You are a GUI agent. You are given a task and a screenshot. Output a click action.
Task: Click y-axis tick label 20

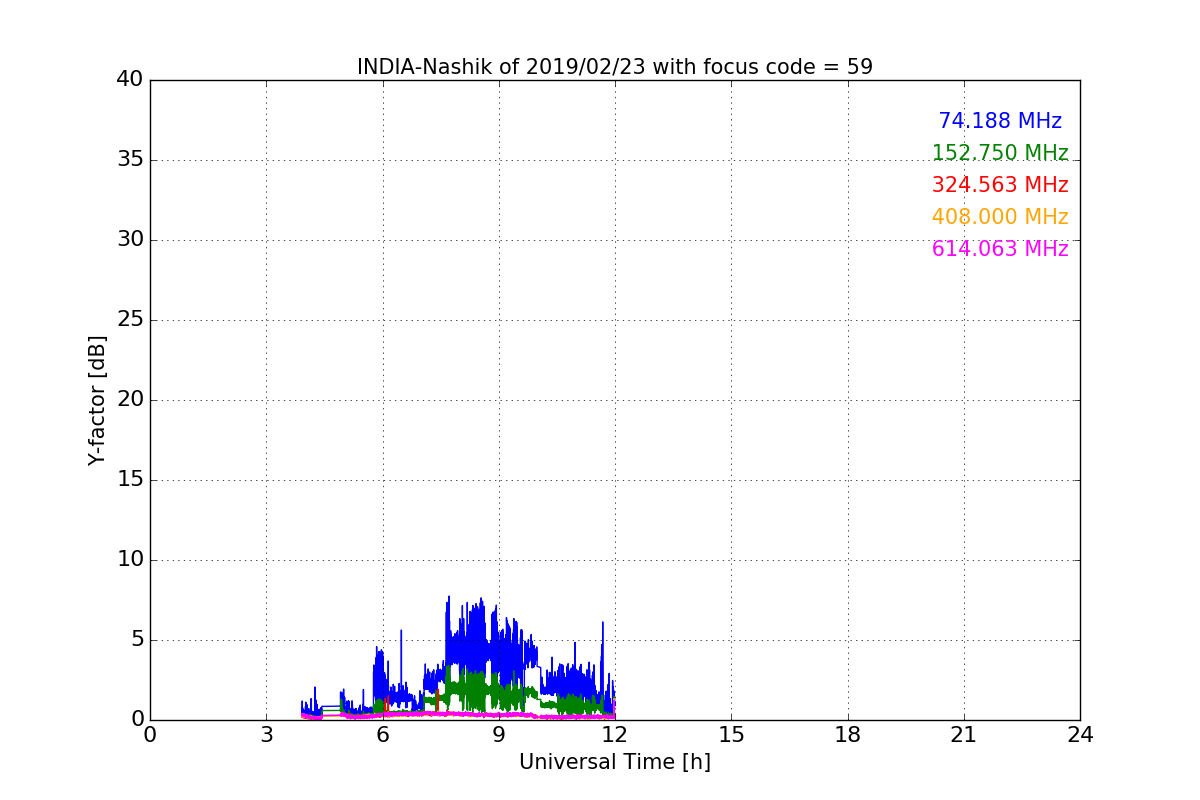pos(130,400)
